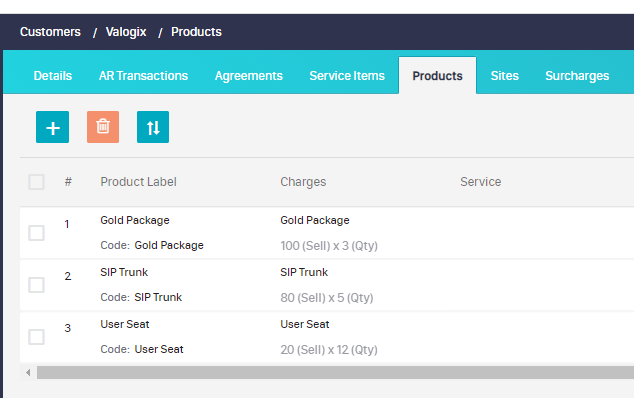Tick the SIP Trunk row checkbox
Viewport: 634px width, 398px height.
click(36, 285)
